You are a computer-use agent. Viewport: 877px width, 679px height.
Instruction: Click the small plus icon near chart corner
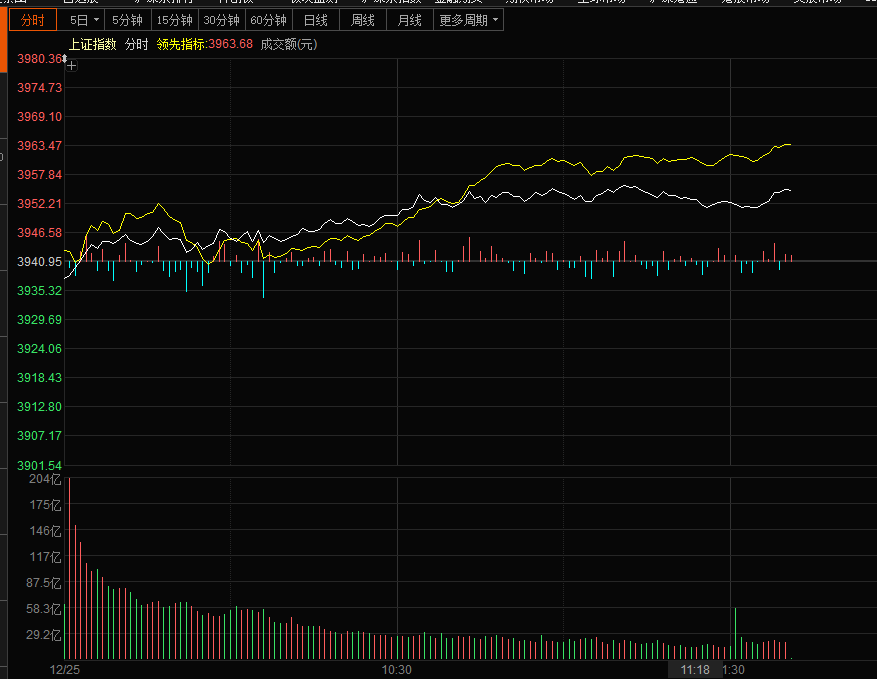[x=71, y=65]
